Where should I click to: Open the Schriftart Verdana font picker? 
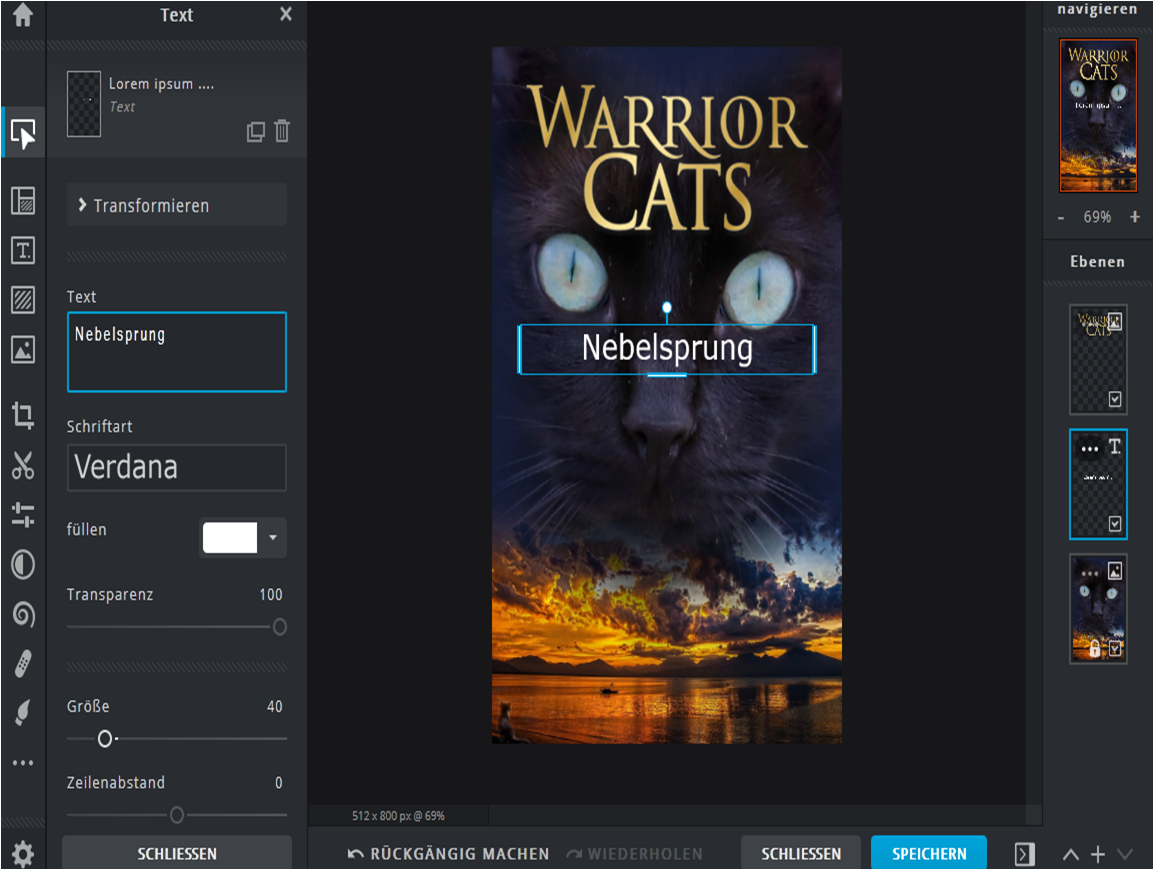coord(177,467)
